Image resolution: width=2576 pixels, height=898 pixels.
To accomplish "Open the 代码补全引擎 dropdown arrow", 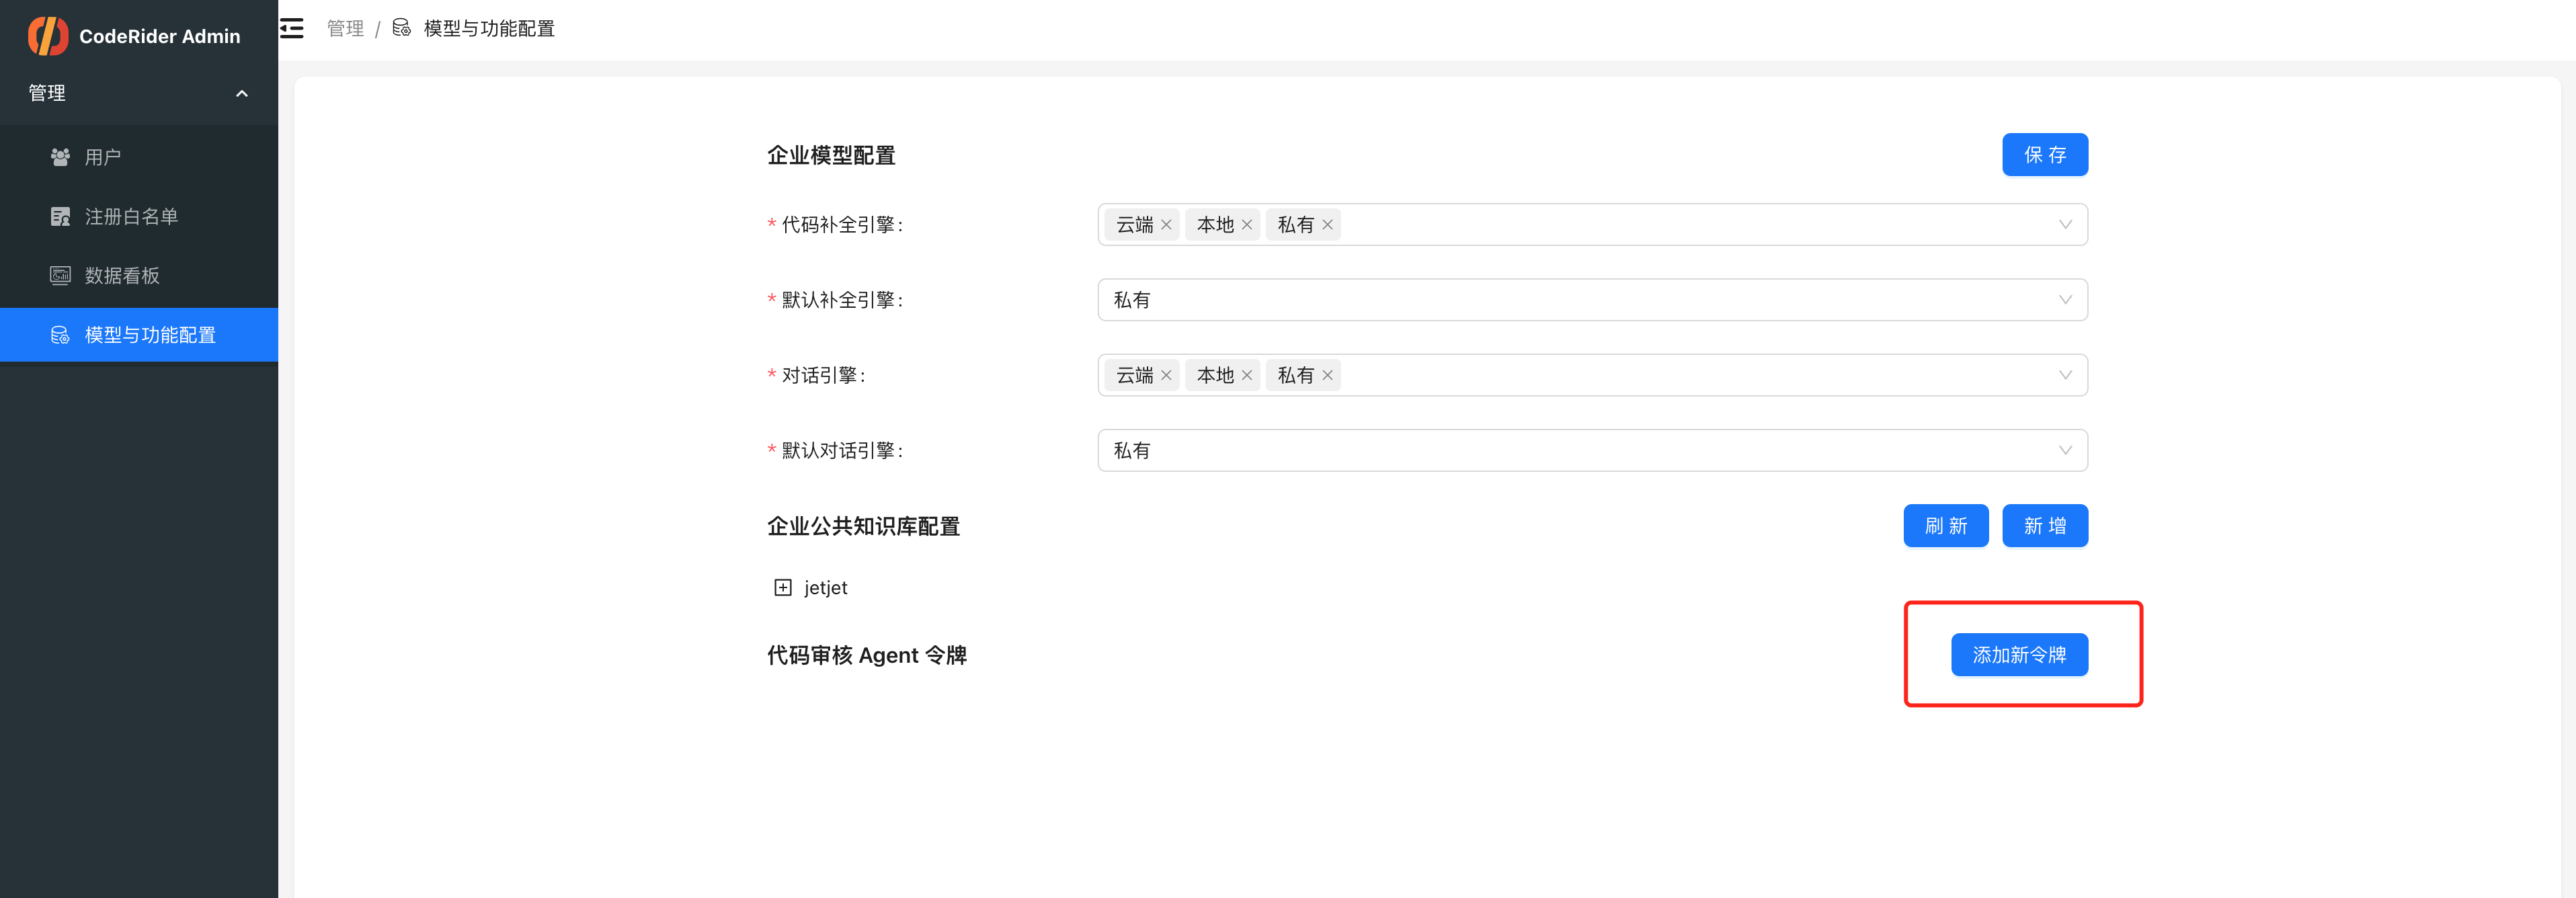I will click(2065, 225).
